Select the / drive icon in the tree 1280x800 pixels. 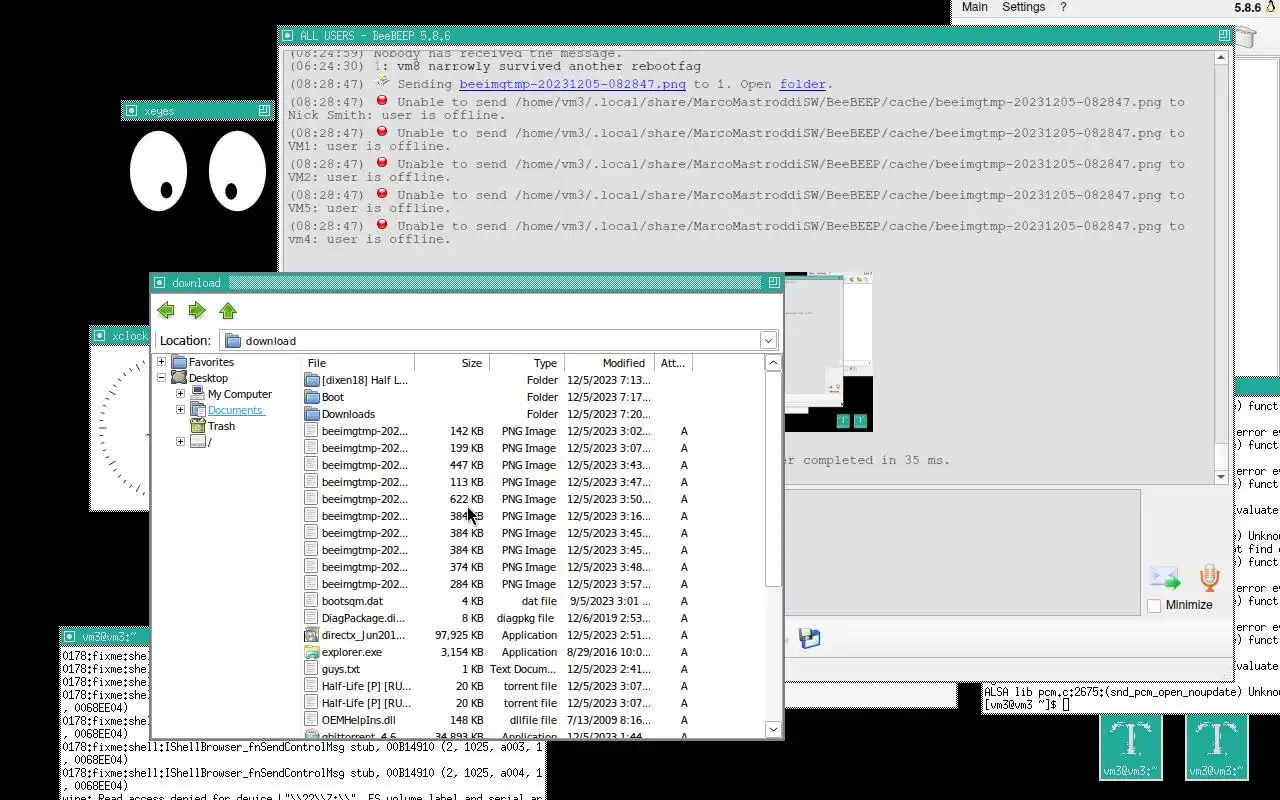[x=198, y=442]
